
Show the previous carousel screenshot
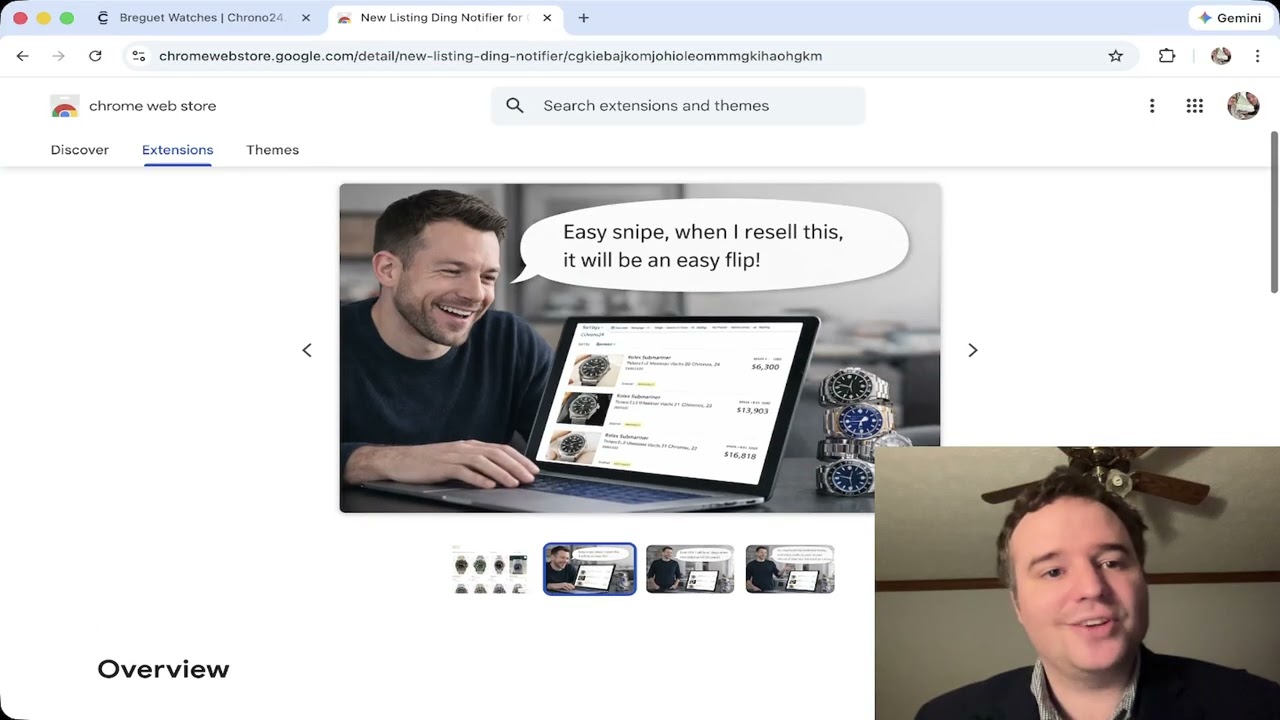pyautogui.click(x=307, y=350)
